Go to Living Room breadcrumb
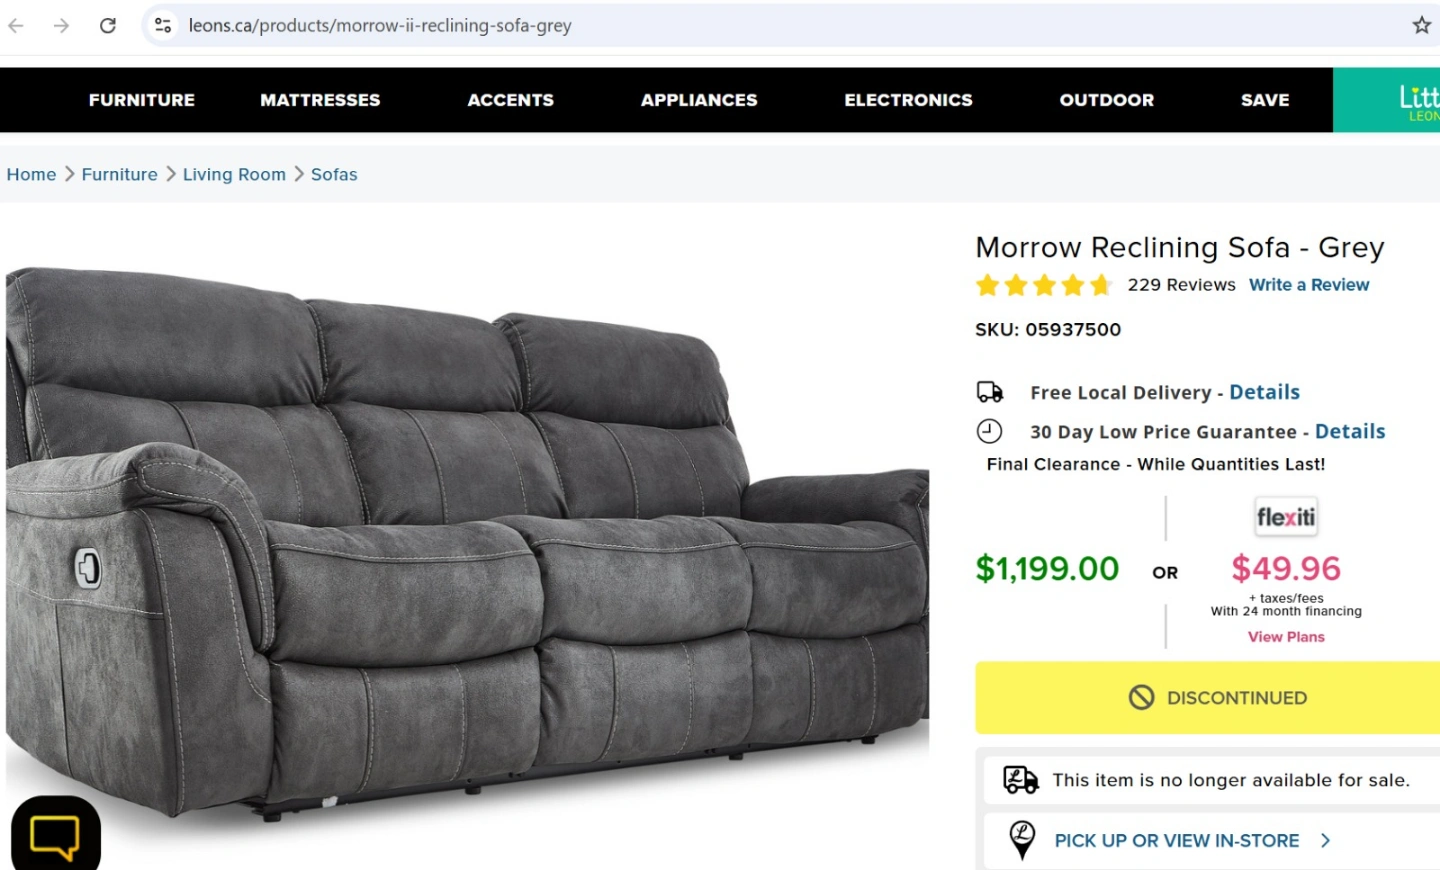Image resolution: width=1440 pixels, height=870 pixels. (234, 174)
